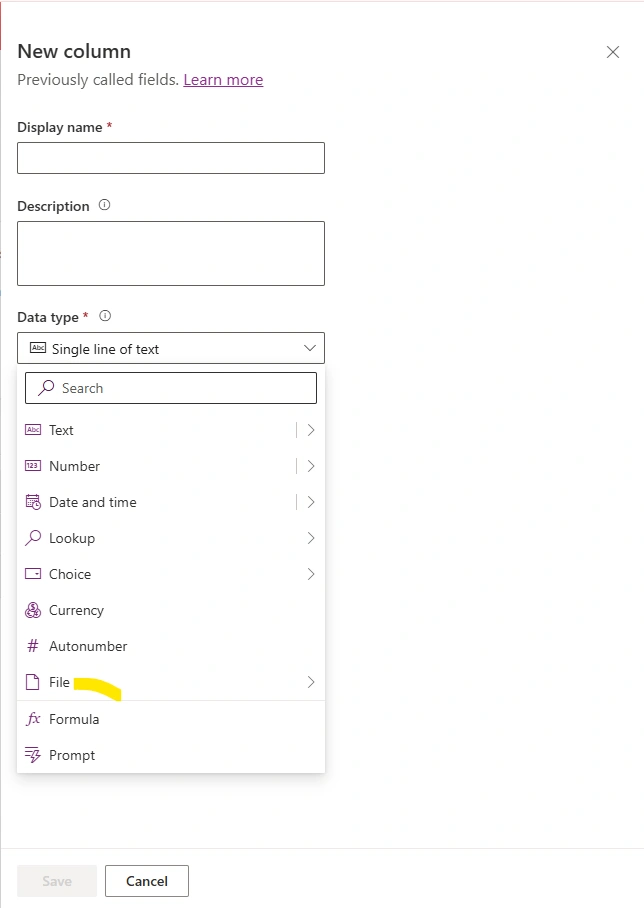Click the Date and time calendar icon

click(33, 501)
